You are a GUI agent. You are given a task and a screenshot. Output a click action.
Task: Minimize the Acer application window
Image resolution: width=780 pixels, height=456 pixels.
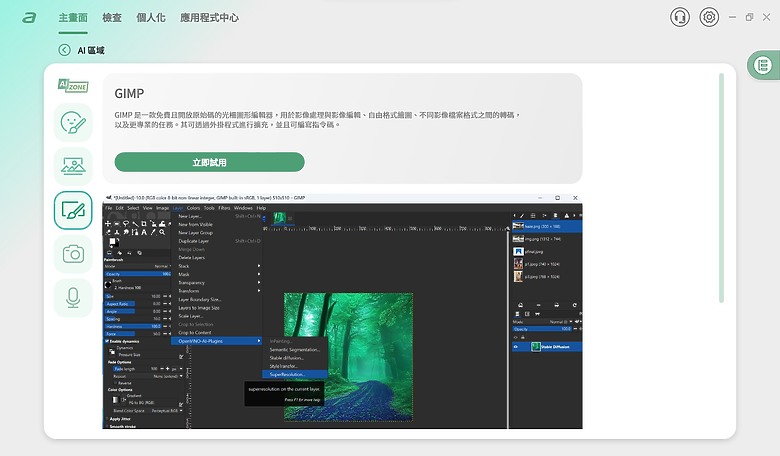coord(732,17)
